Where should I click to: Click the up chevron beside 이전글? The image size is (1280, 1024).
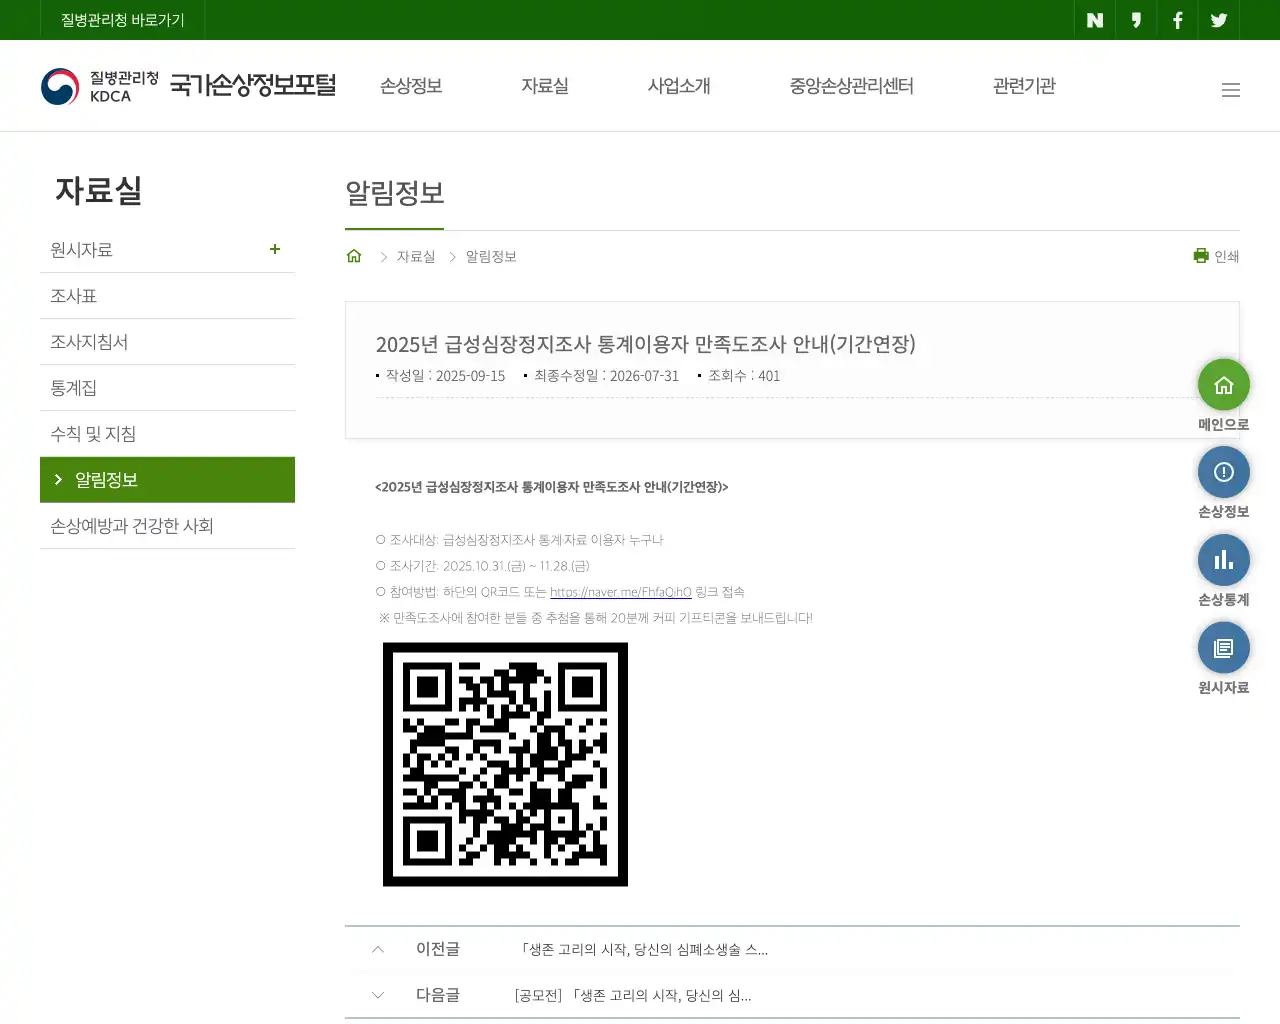378,949
